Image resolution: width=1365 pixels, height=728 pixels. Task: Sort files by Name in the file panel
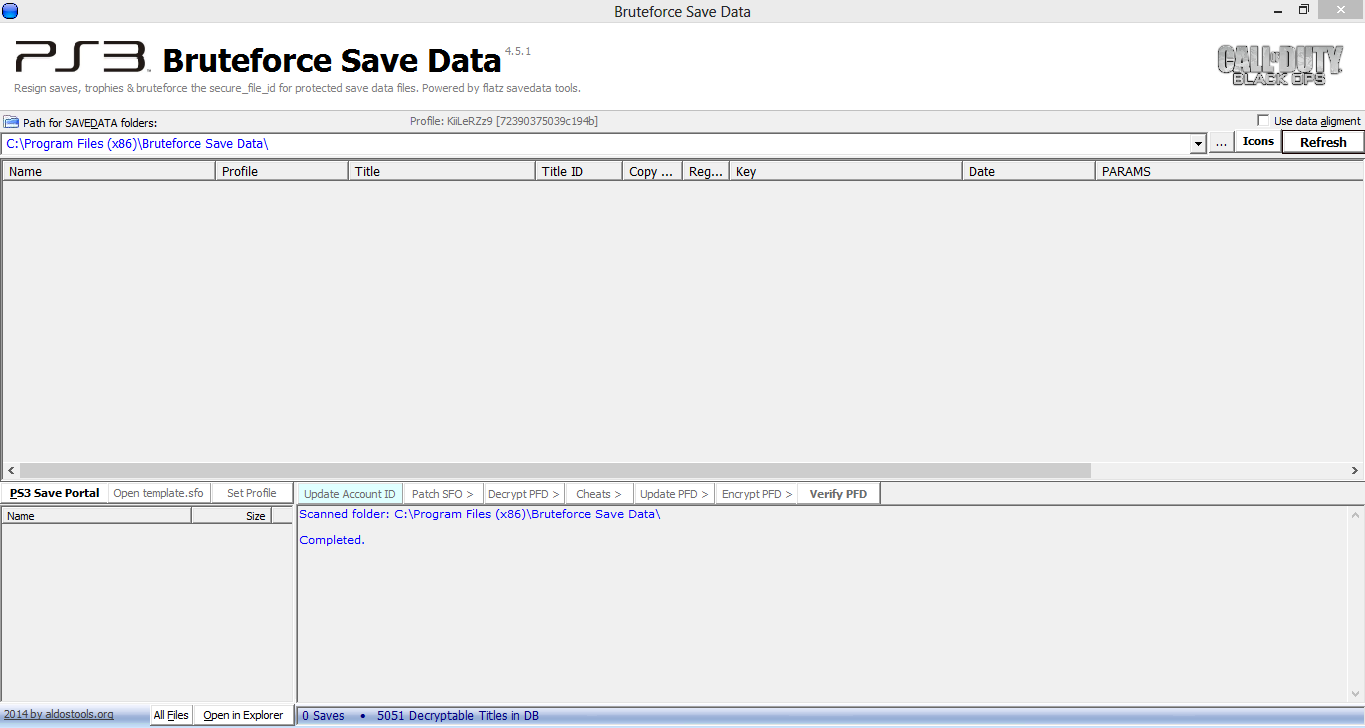pos(97,516)
